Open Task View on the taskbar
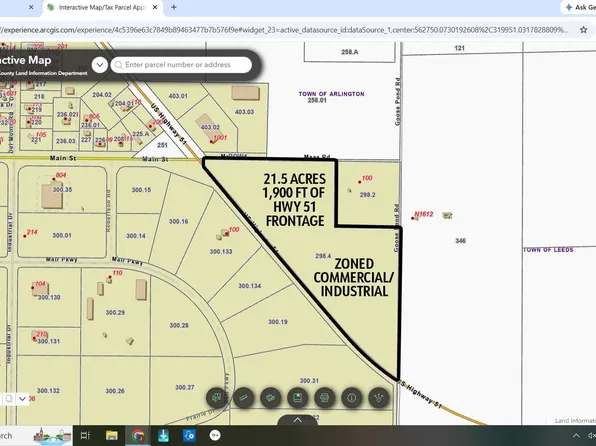The height and width of the screenshot is (446, 596). pyautogui.click(x=85, y=435)
